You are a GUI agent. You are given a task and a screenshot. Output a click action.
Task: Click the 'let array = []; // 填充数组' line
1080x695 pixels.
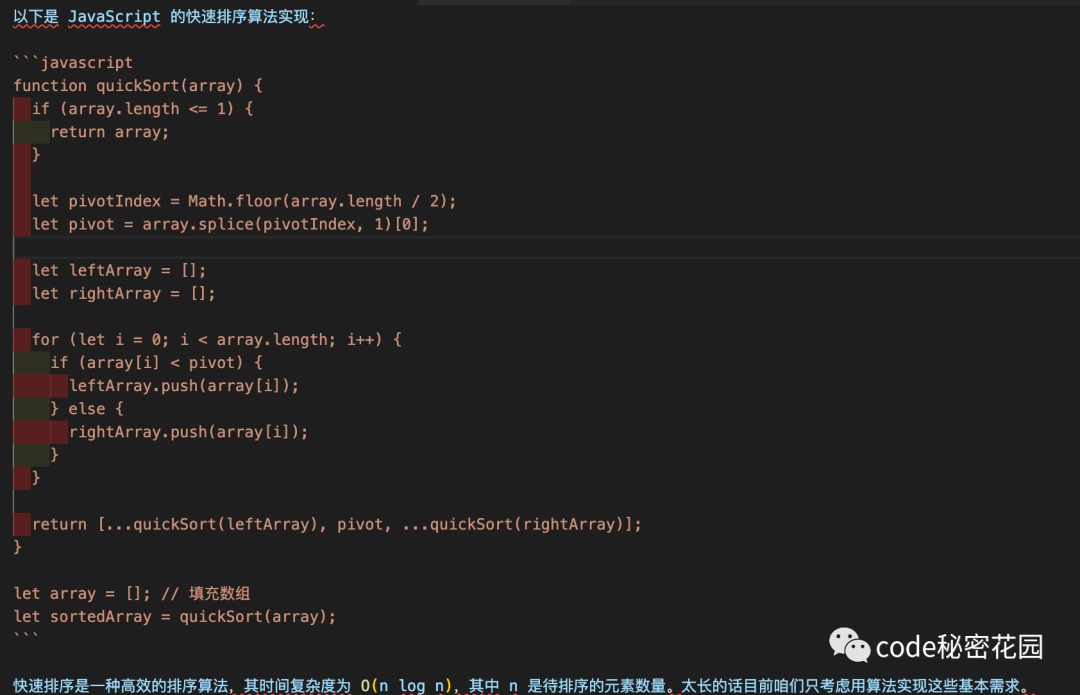point(132,594)
